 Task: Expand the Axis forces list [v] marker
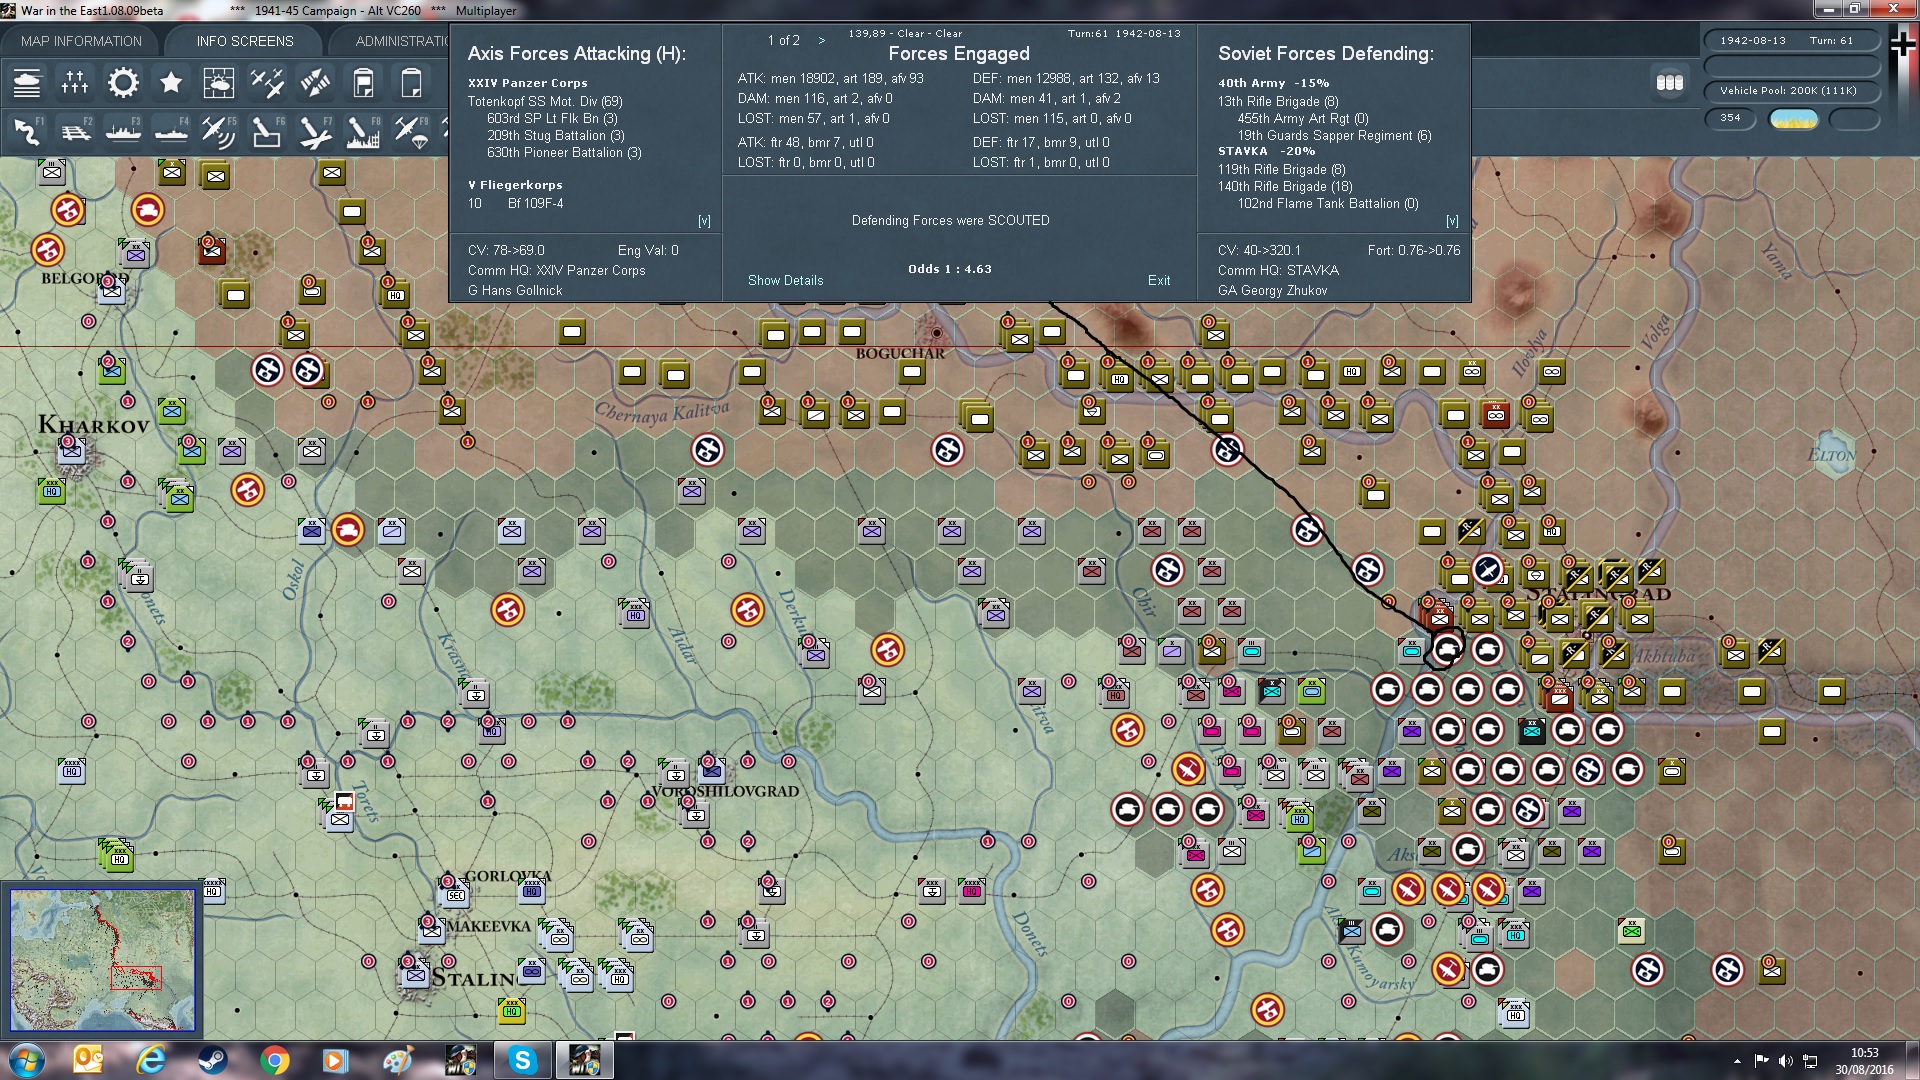coord(704,221)
